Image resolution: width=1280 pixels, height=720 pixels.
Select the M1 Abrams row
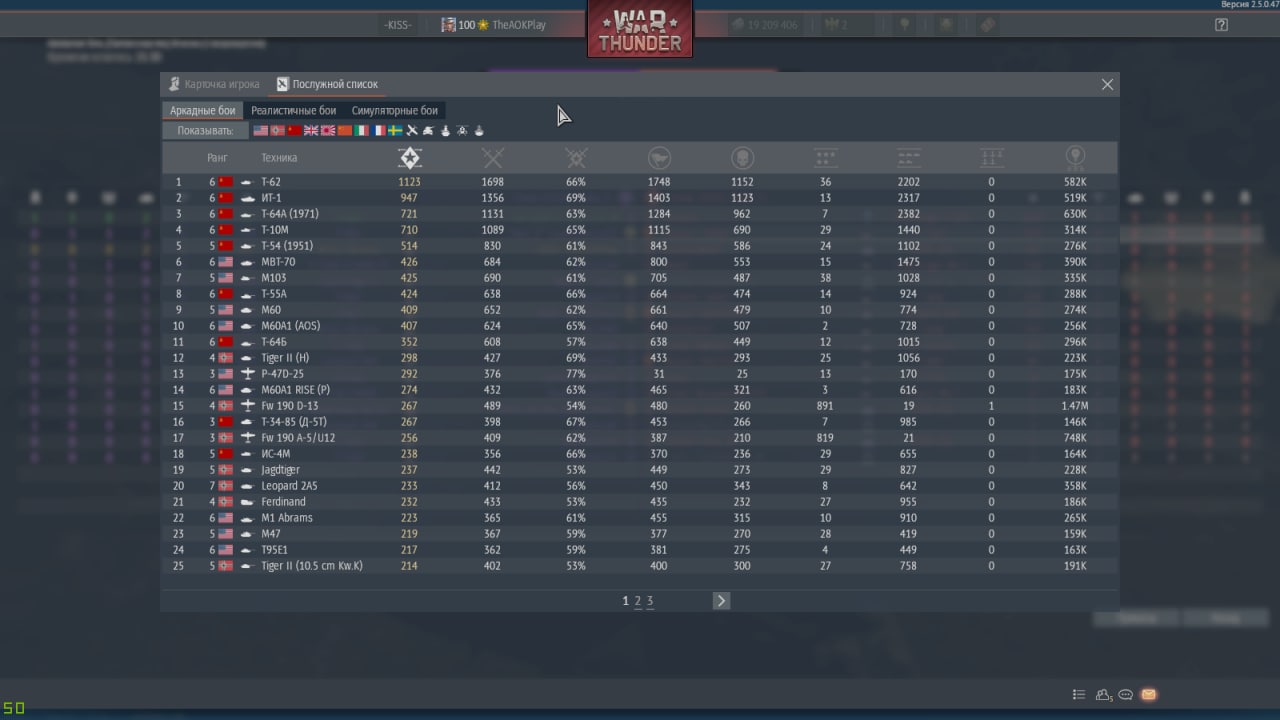click(x=640, y=518)
